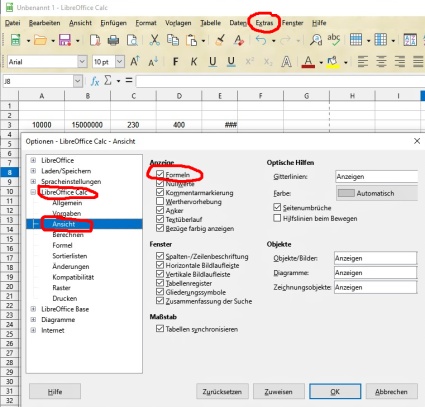This screenshot has width=425, height=407.
Task: Open the Bearbeiten menu
Action: point(45,23)
